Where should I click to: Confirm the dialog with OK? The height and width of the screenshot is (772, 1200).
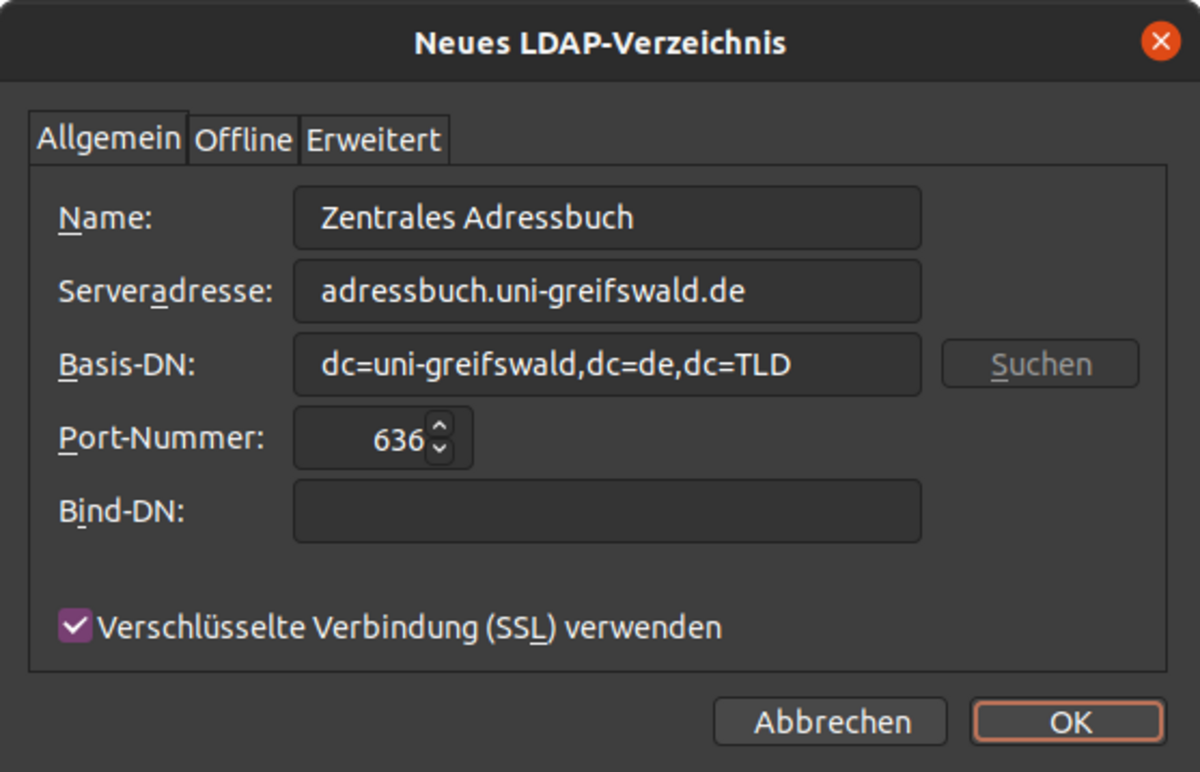coord(1068,722)
